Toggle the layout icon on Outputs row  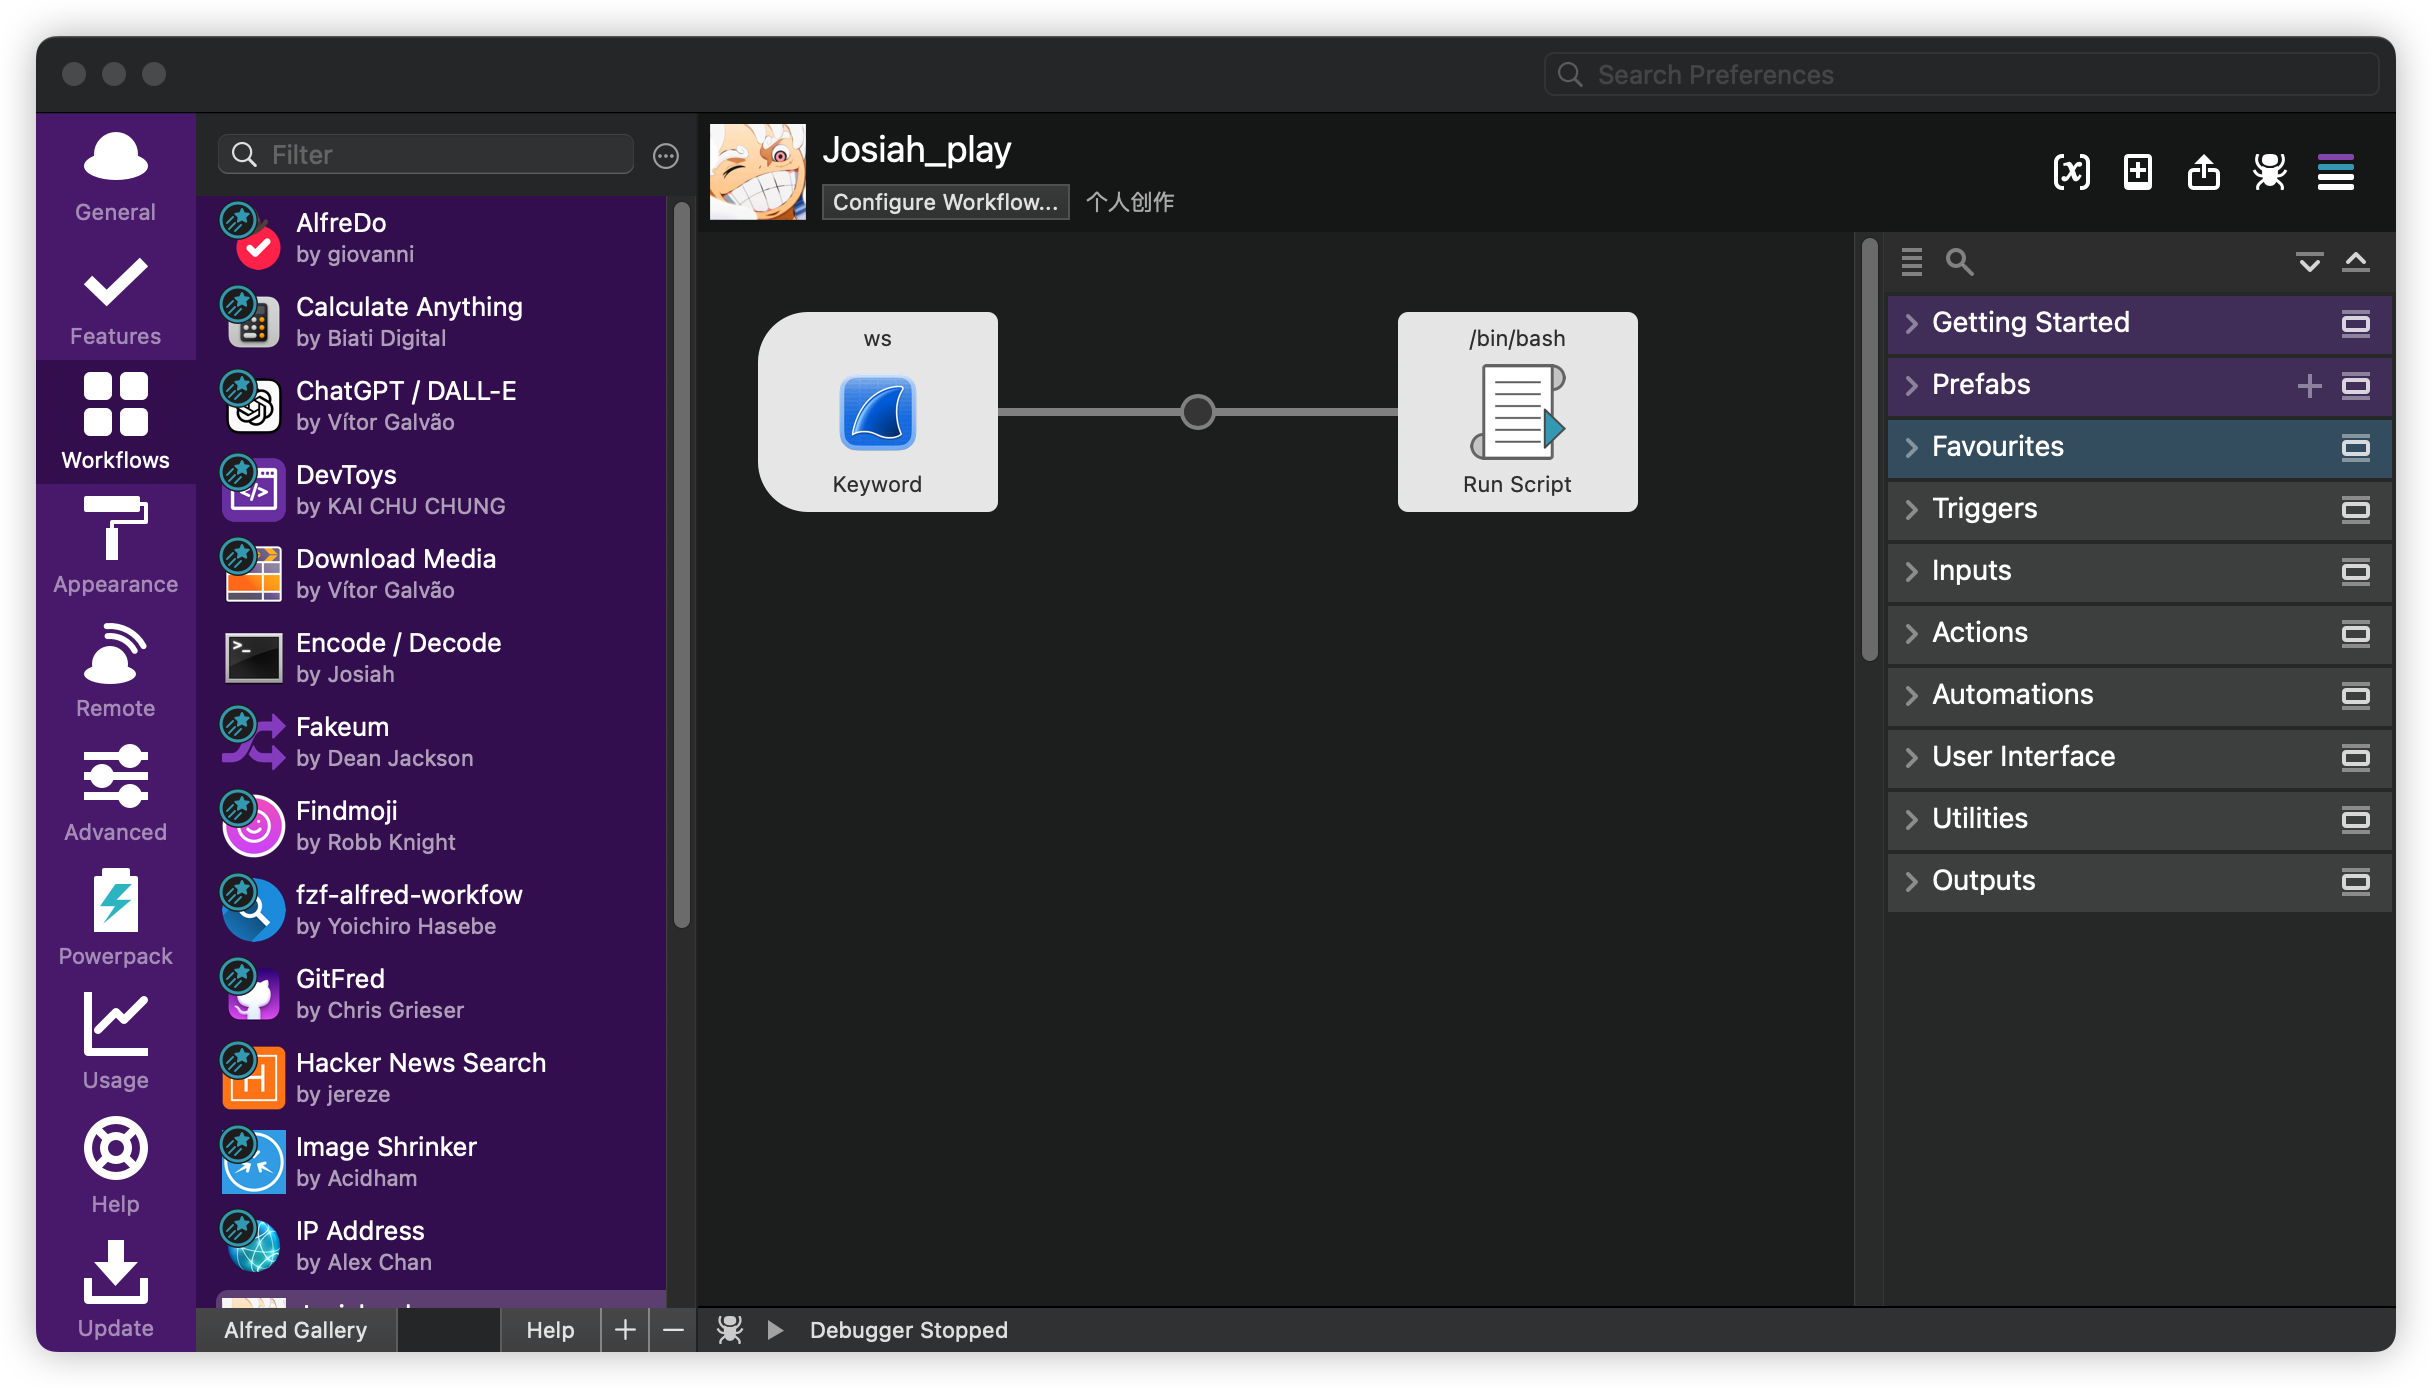tap(2356, 881)
